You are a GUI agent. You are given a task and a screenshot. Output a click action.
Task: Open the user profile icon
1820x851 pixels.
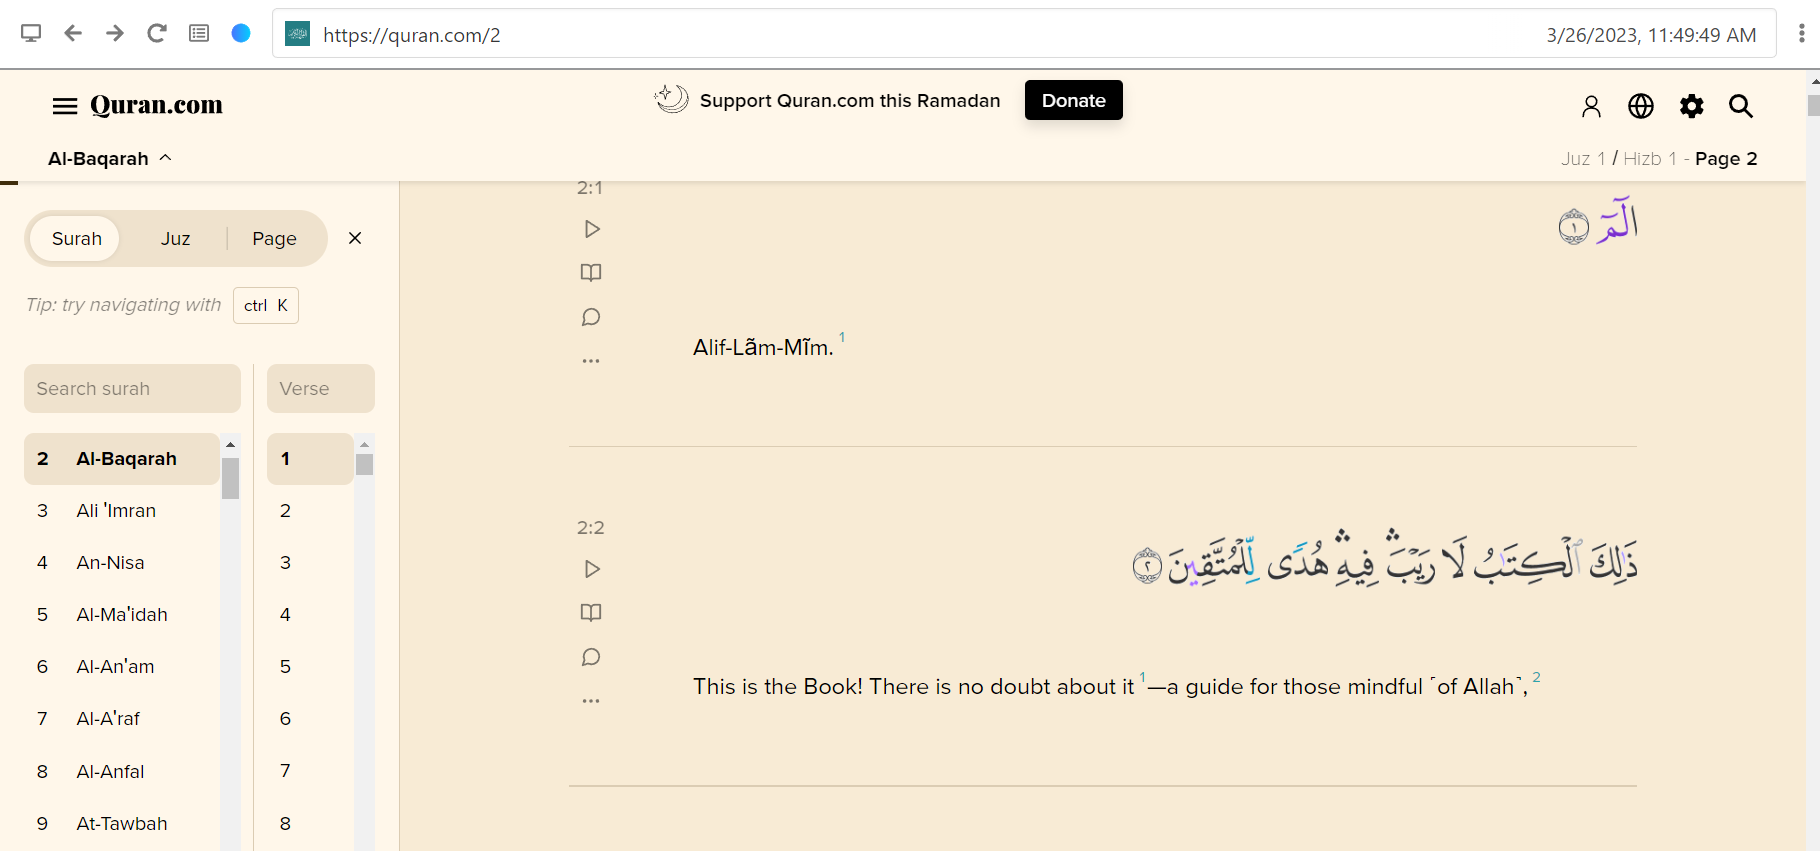click(1591, 106)
